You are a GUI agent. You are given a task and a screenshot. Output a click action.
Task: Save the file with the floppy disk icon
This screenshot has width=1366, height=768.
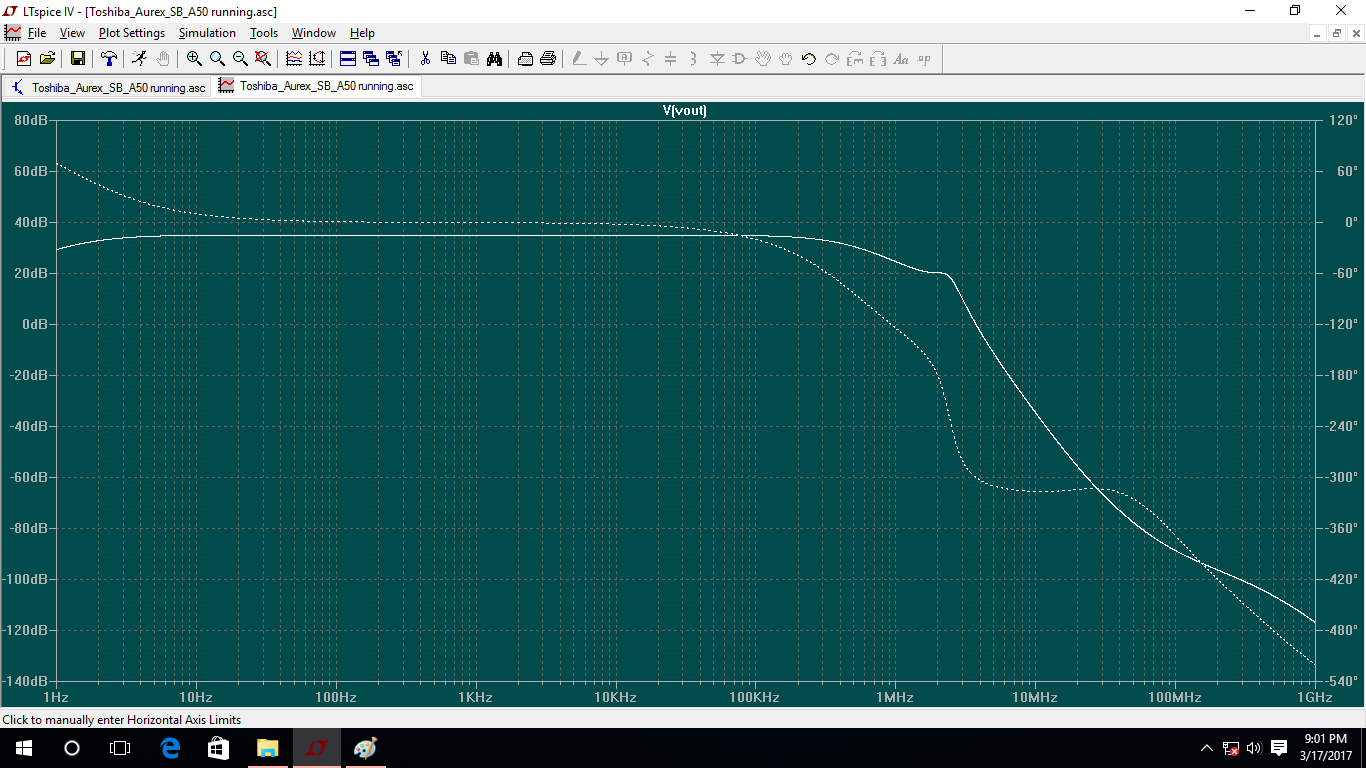click(x=77, y=59)
